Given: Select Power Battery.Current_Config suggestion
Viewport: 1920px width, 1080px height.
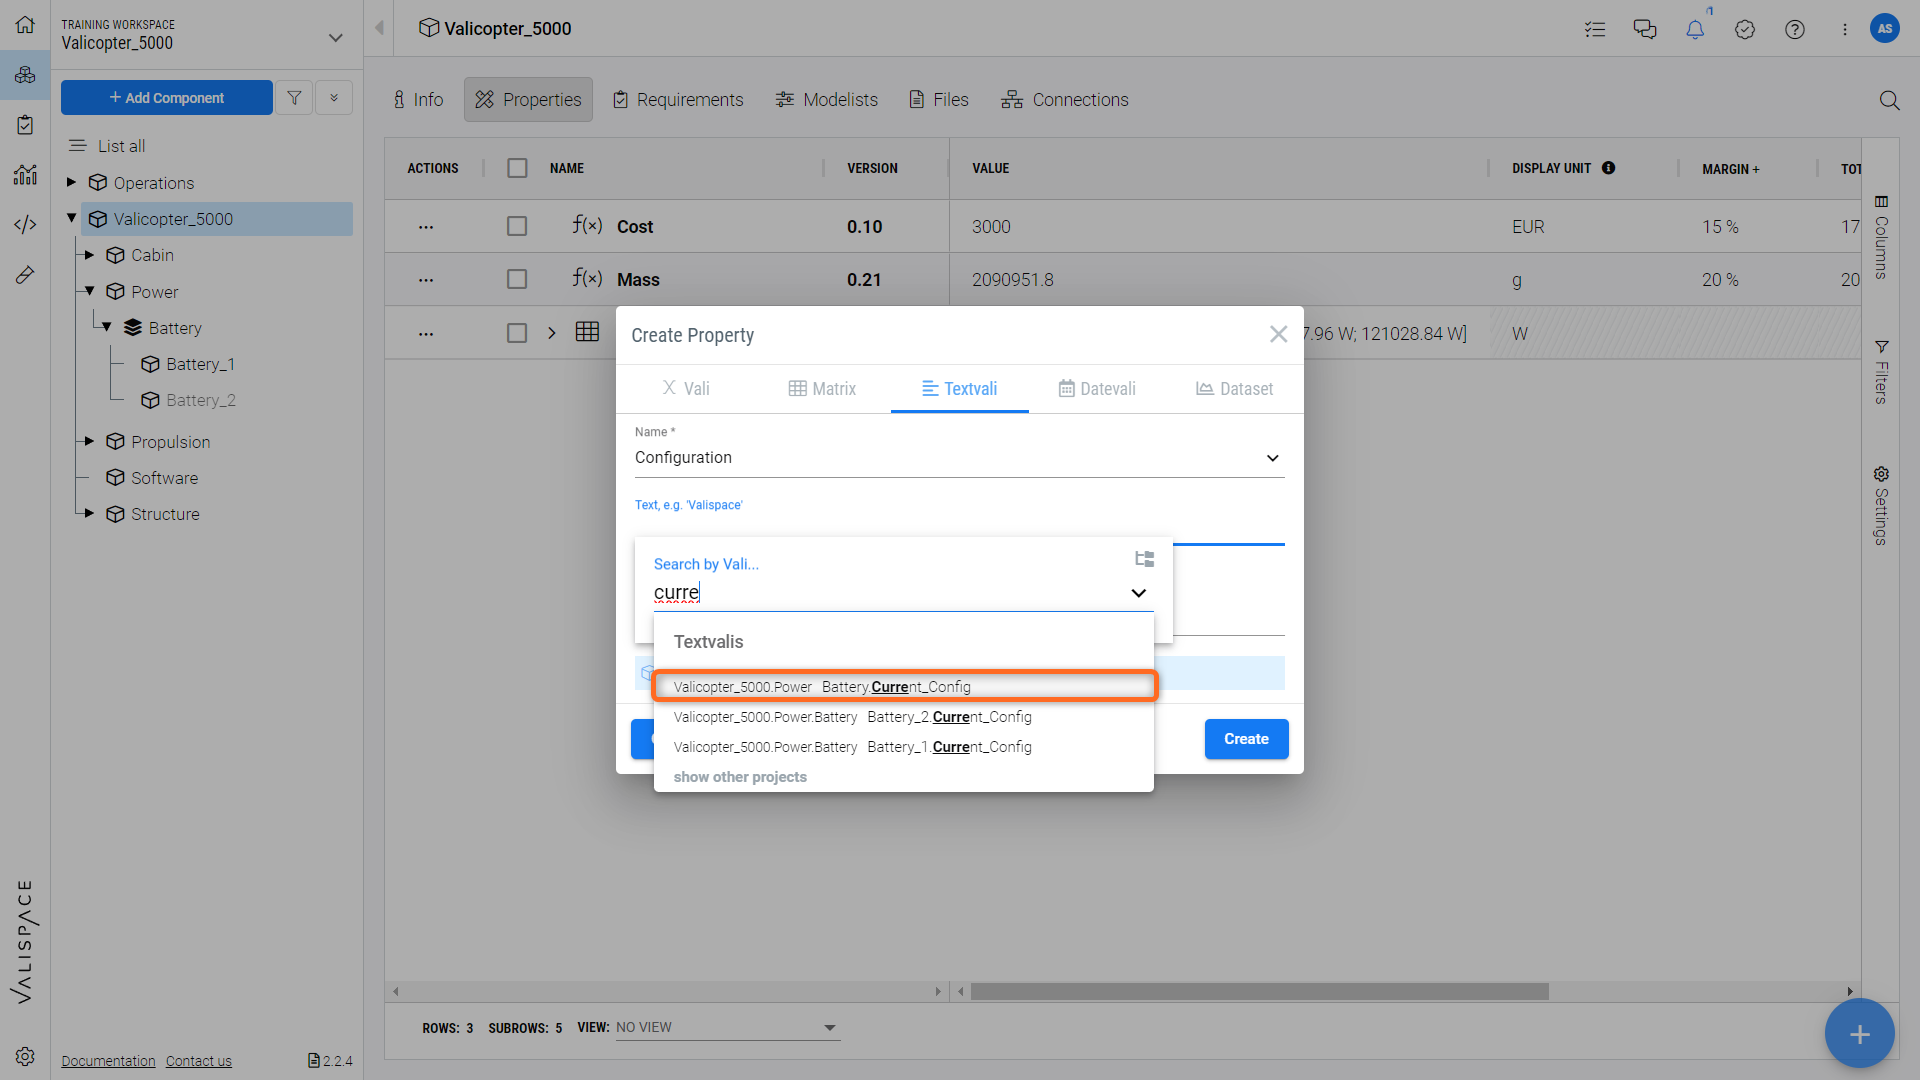Looking at the screenshot, I should [904, 687].
